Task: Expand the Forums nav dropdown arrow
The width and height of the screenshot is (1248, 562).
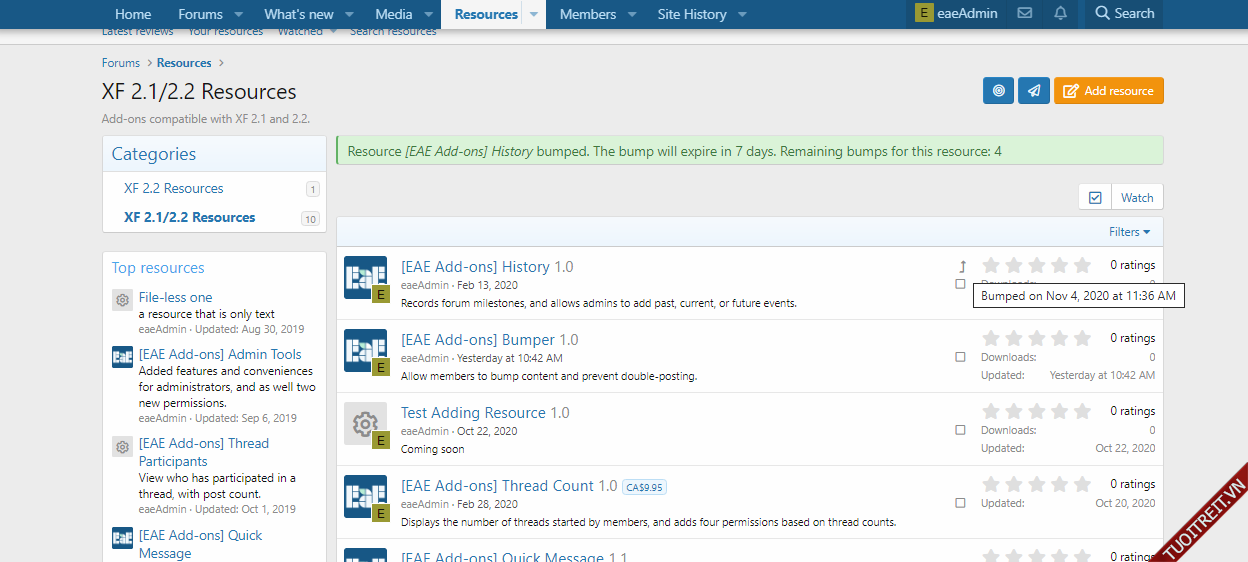Action: click(239, 15)
